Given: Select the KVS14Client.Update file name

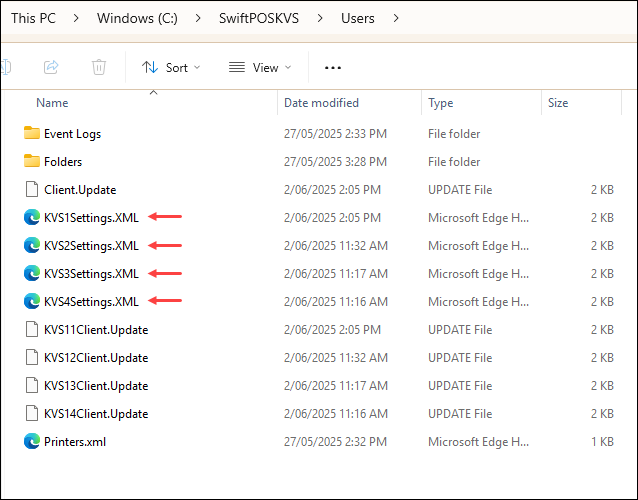Looking at the screenshot, I should [96, 414].
